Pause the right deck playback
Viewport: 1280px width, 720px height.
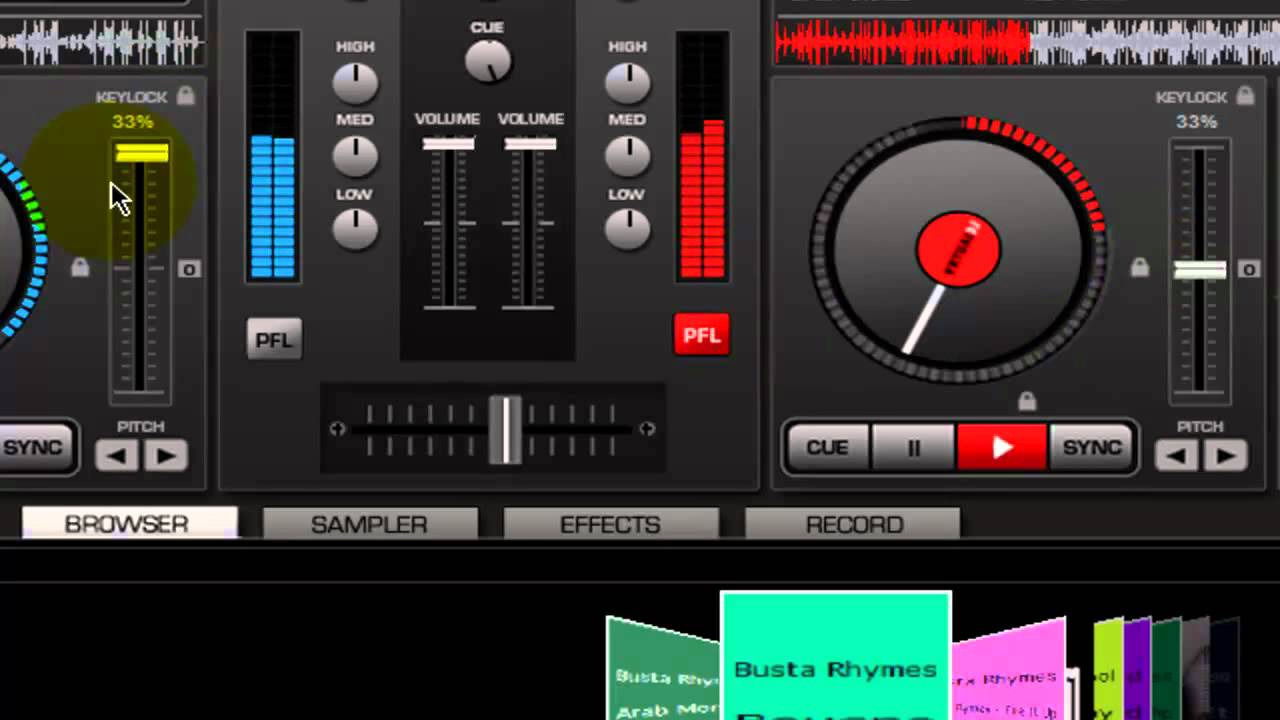913,448
